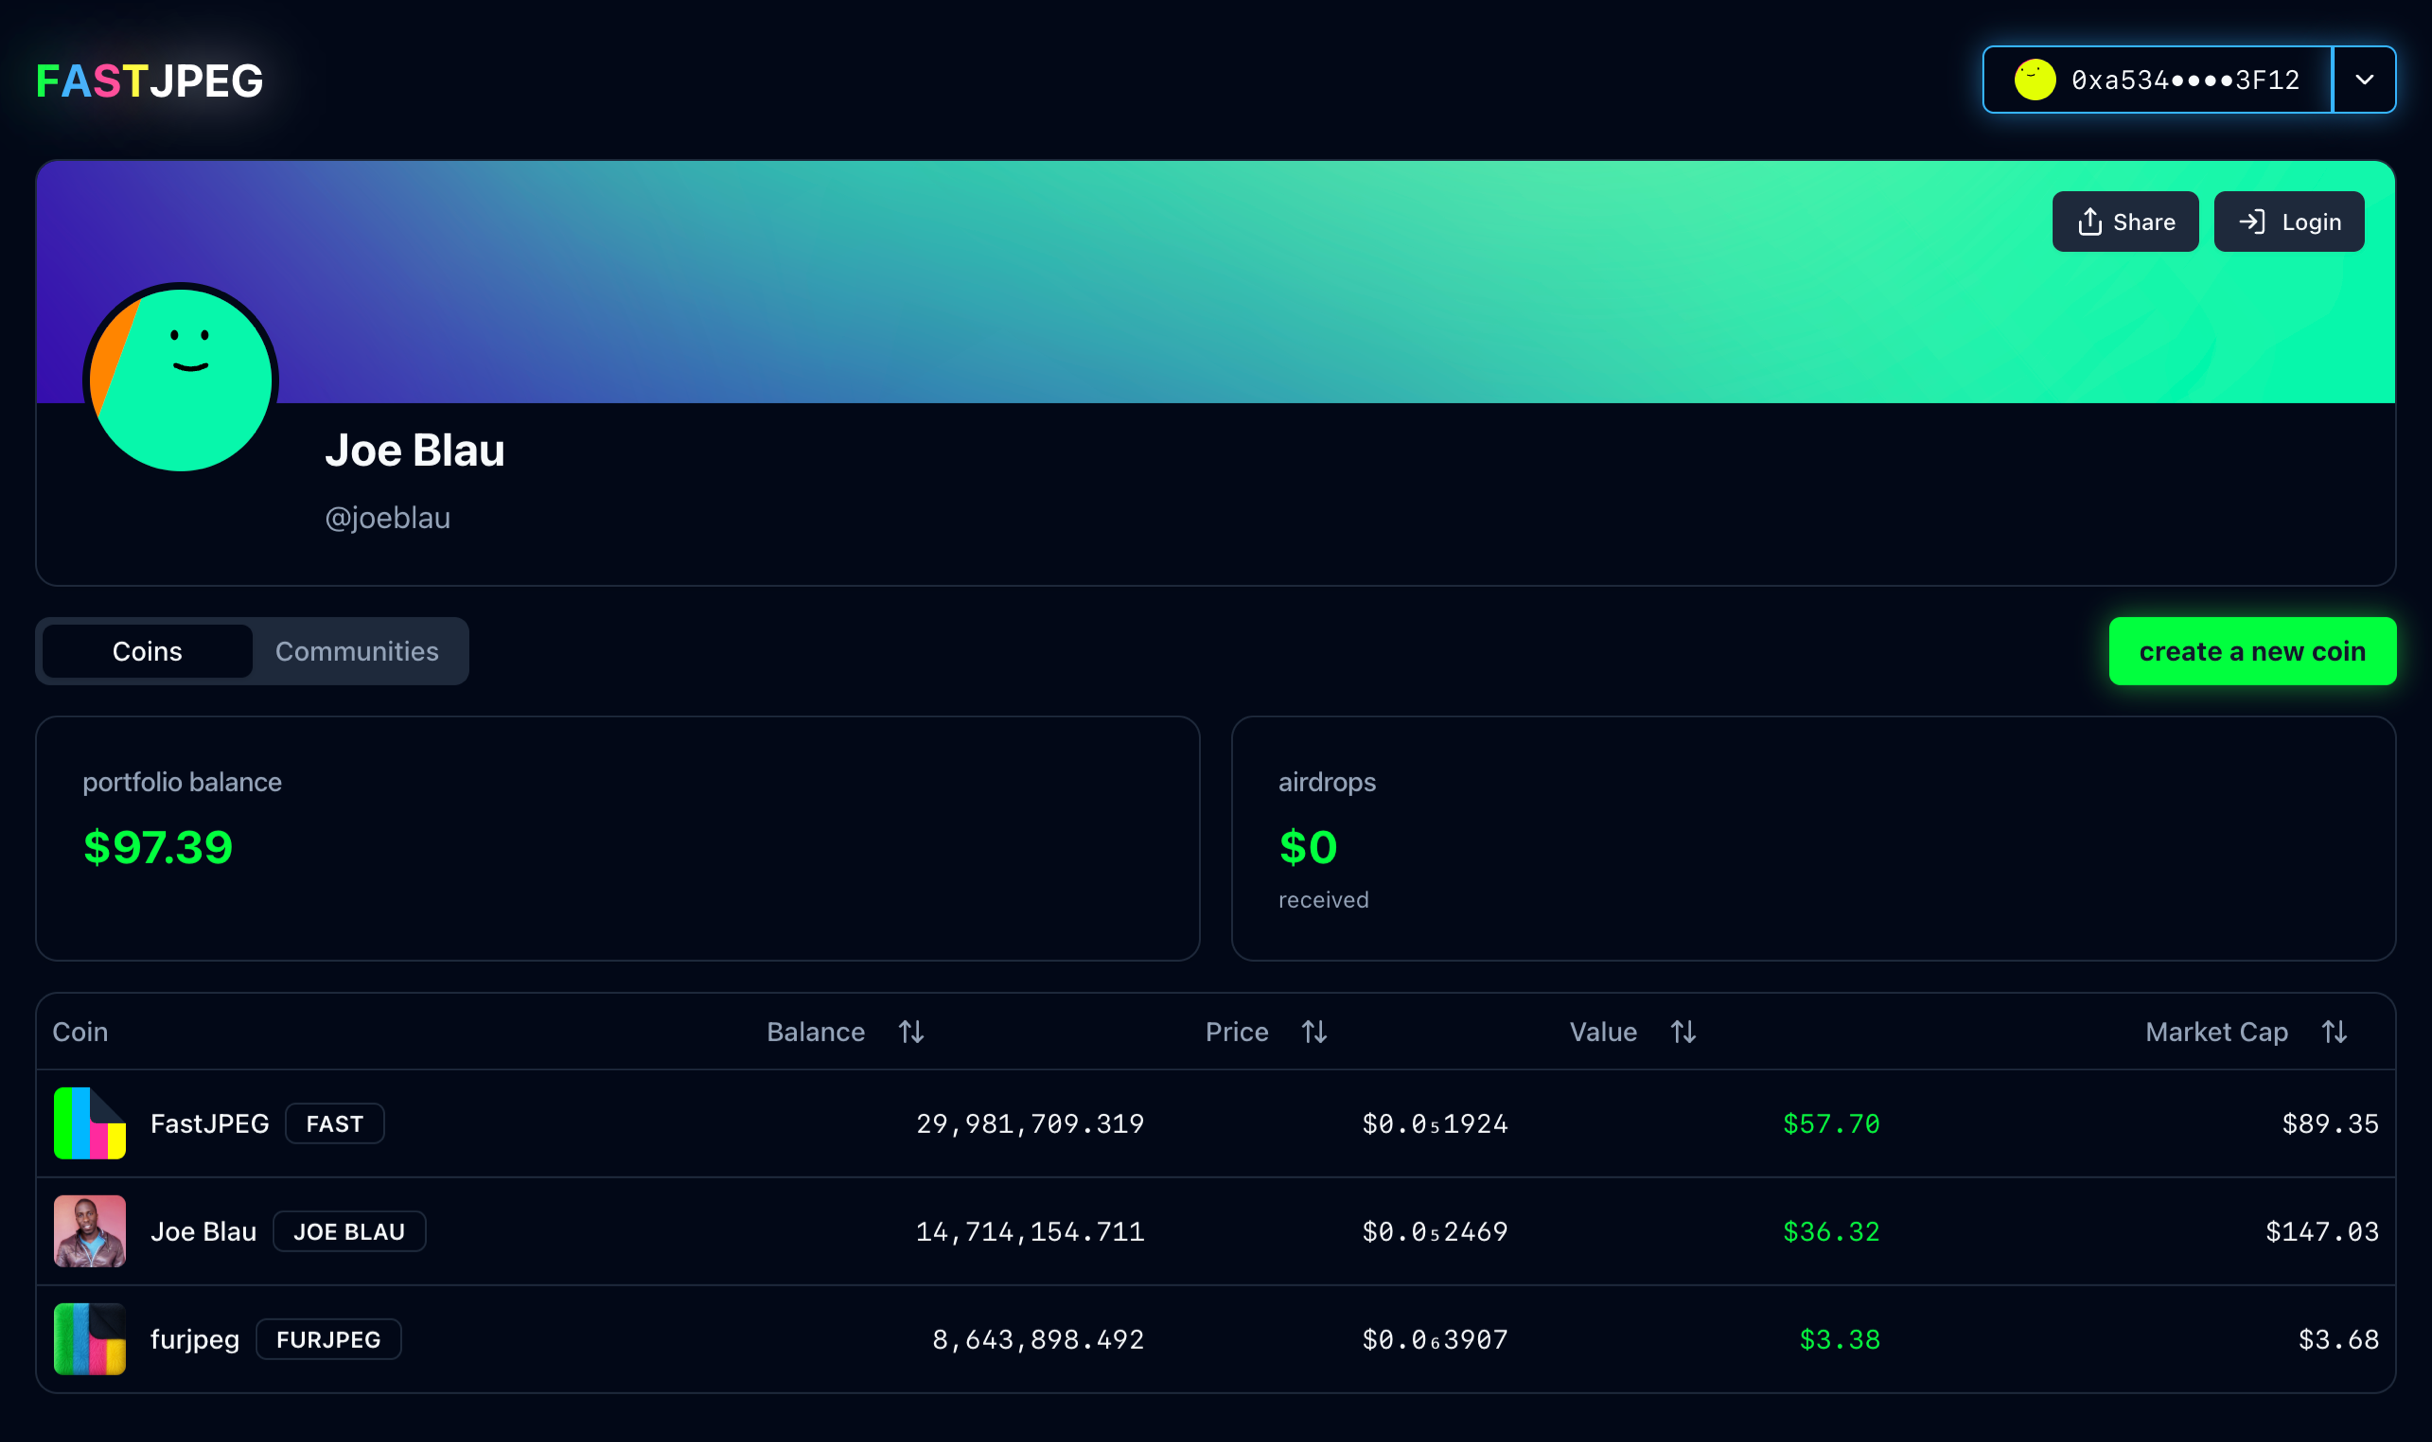Image resolution: width=2432 pixels, height=1442 pixels.
Task: Click the Share button
Action: click(2125, 222)
